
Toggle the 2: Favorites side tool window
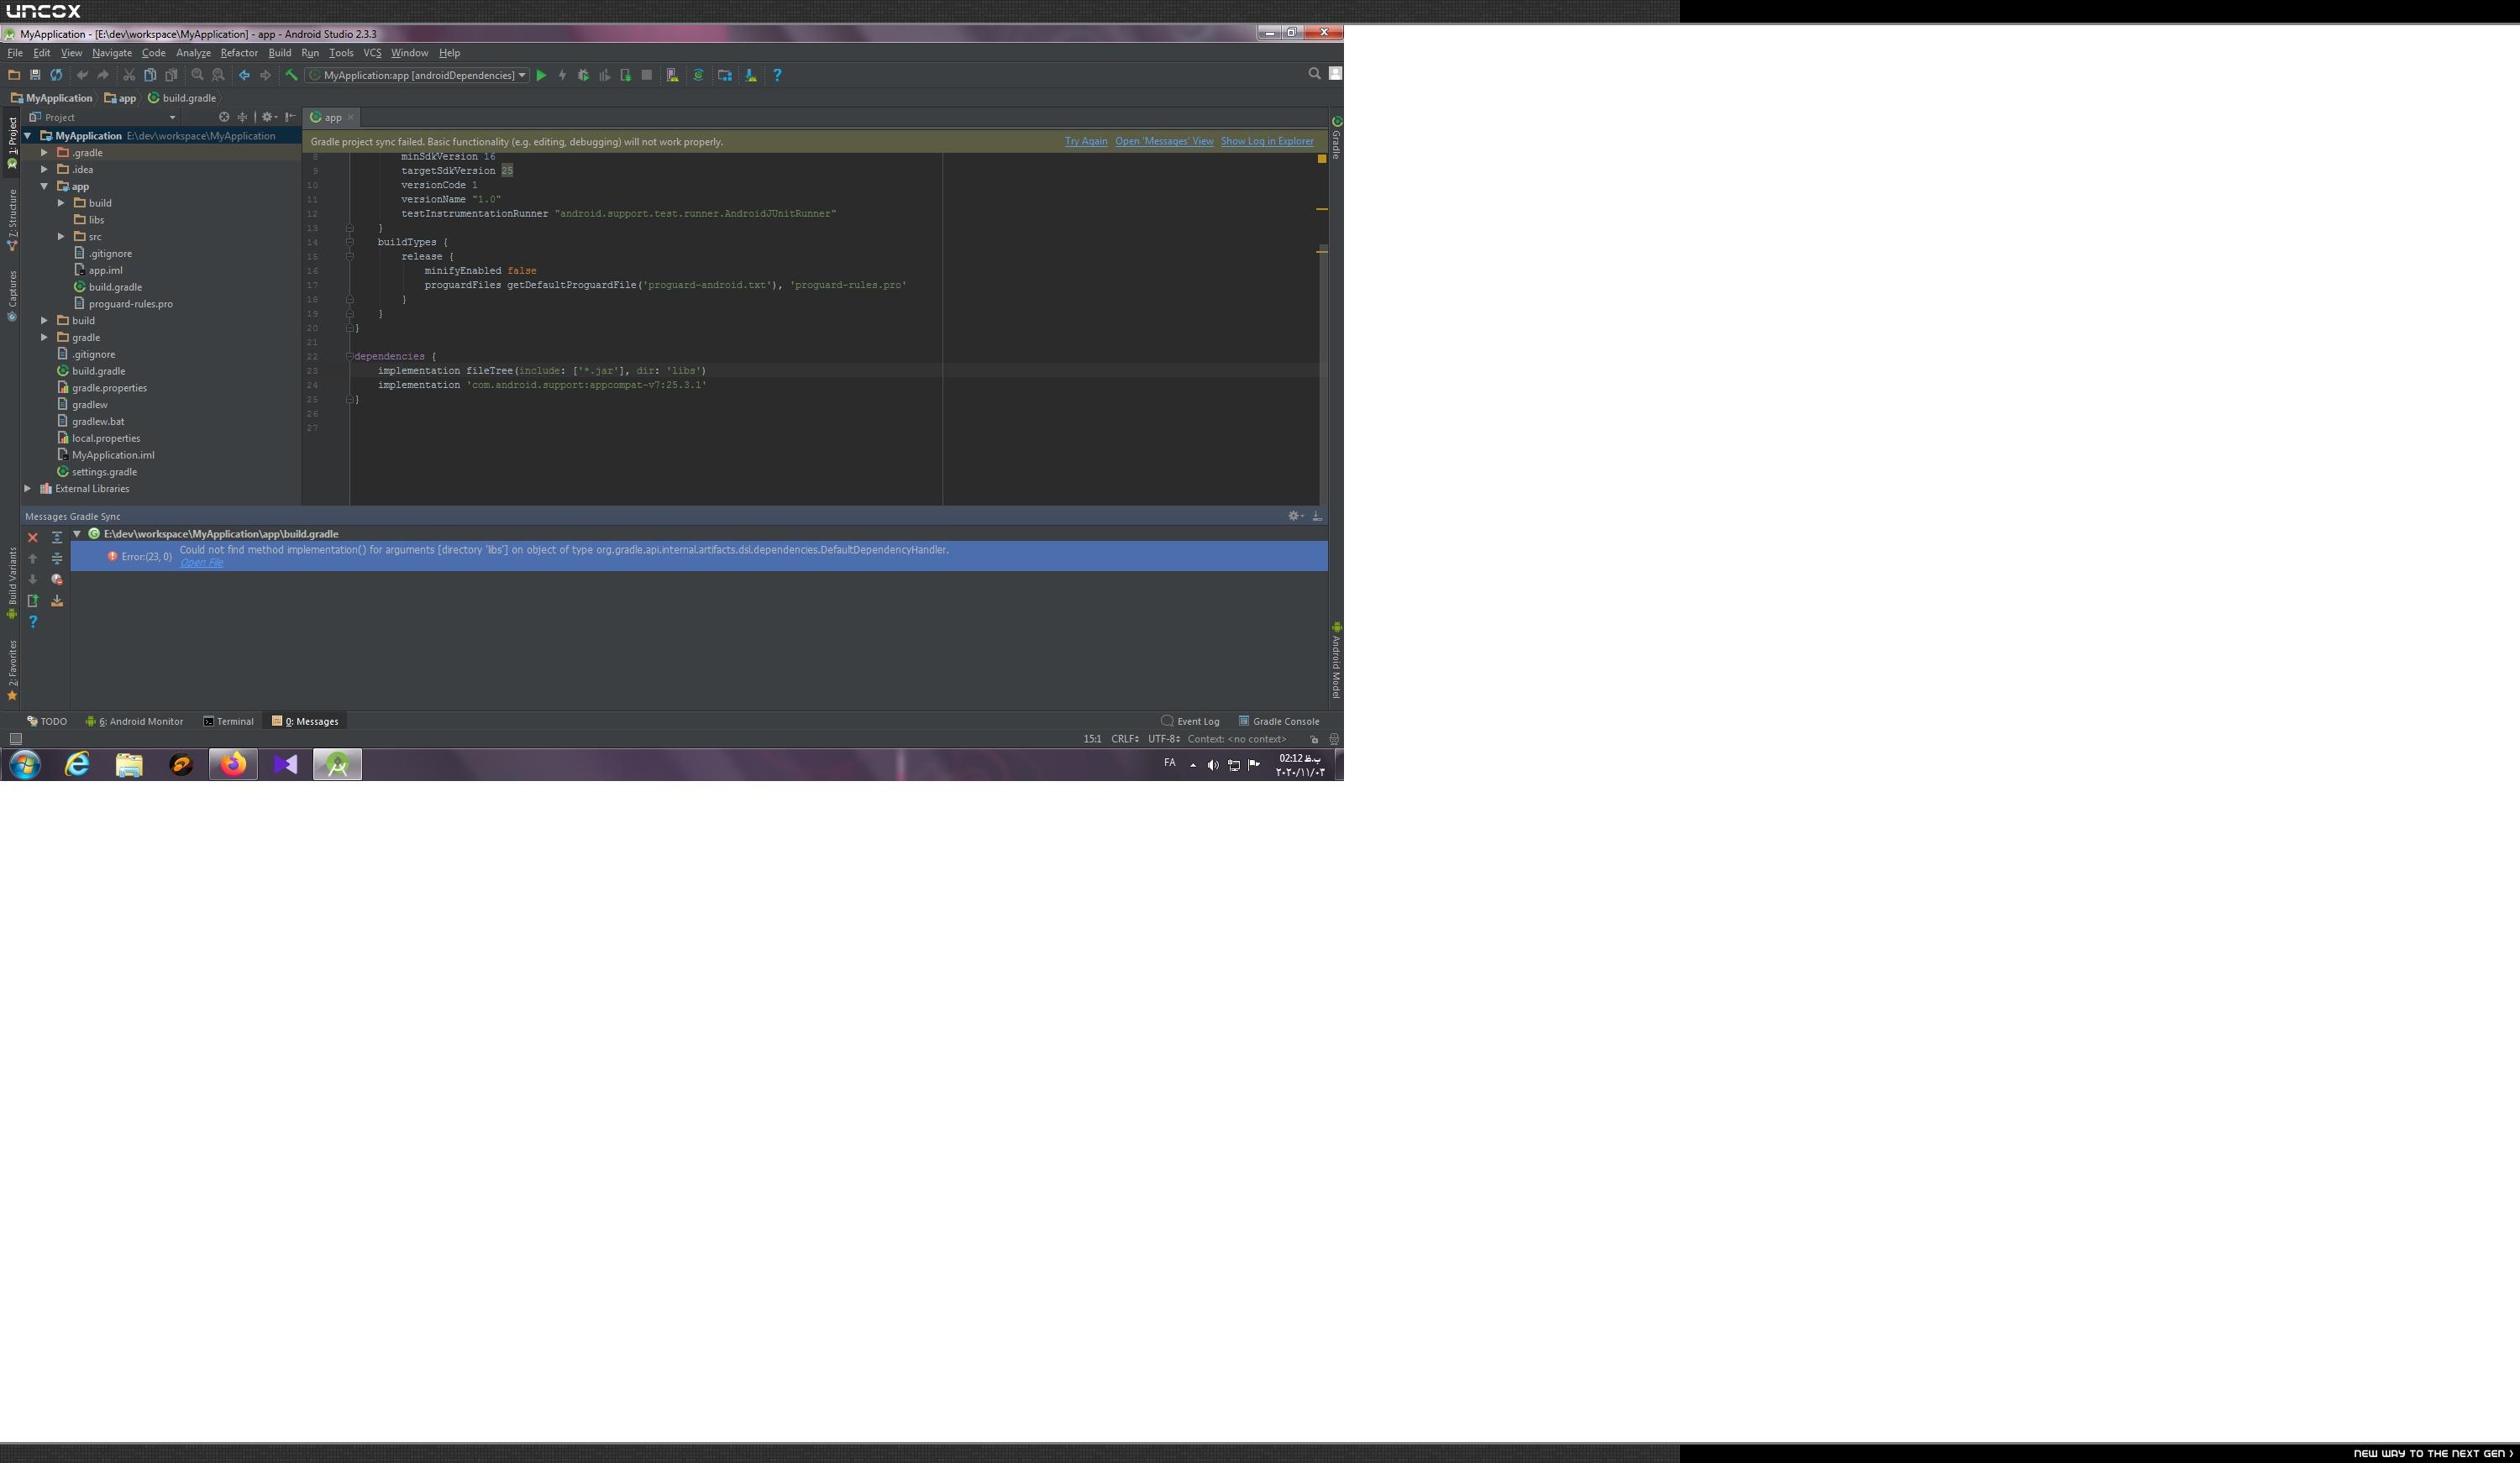tap(12, 669)
